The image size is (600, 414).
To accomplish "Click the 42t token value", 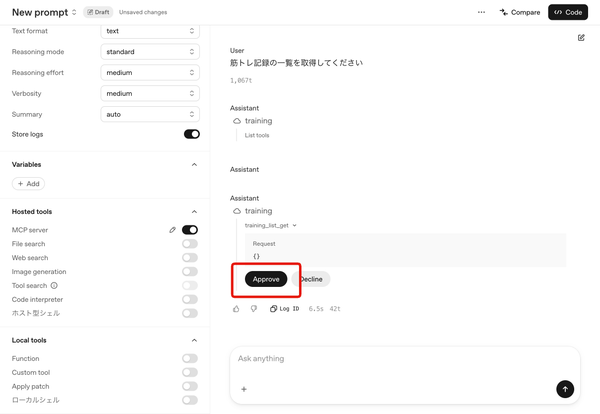I will point(335,309).
